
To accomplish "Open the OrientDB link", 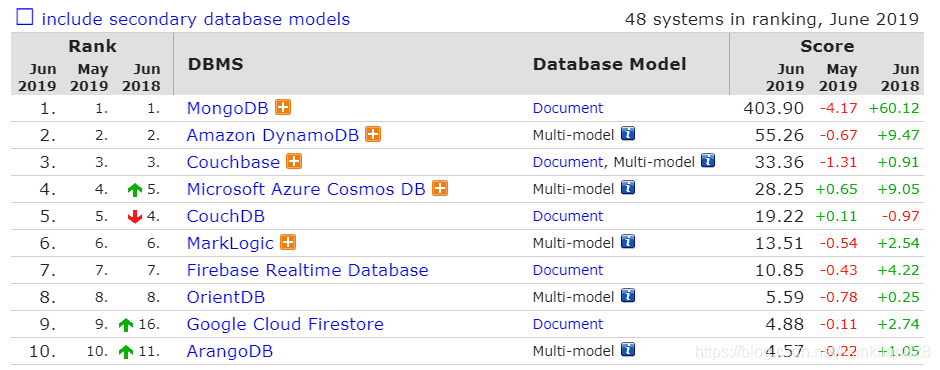I will pyautogui.click(x=226, y=297).
